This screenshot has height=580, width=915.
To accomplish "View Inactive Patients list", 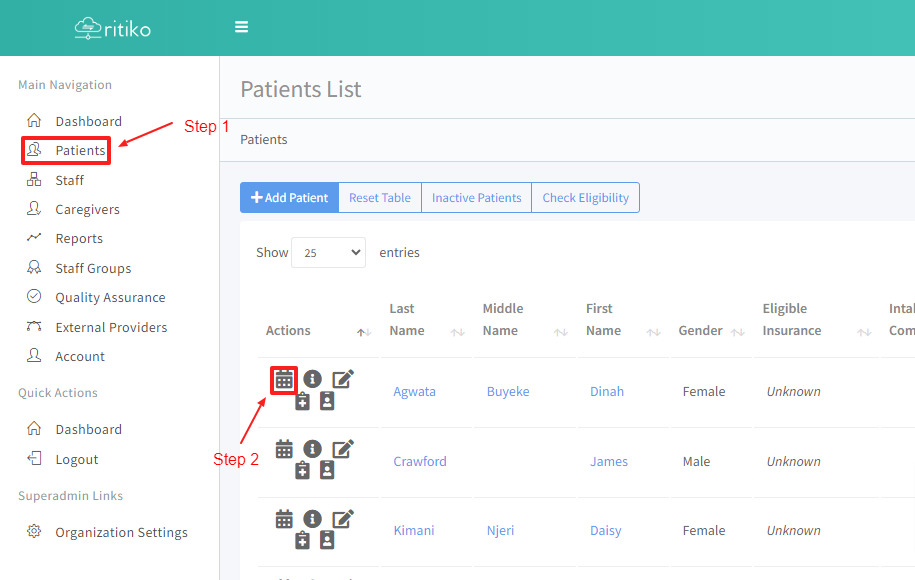I will coord(476,198).
